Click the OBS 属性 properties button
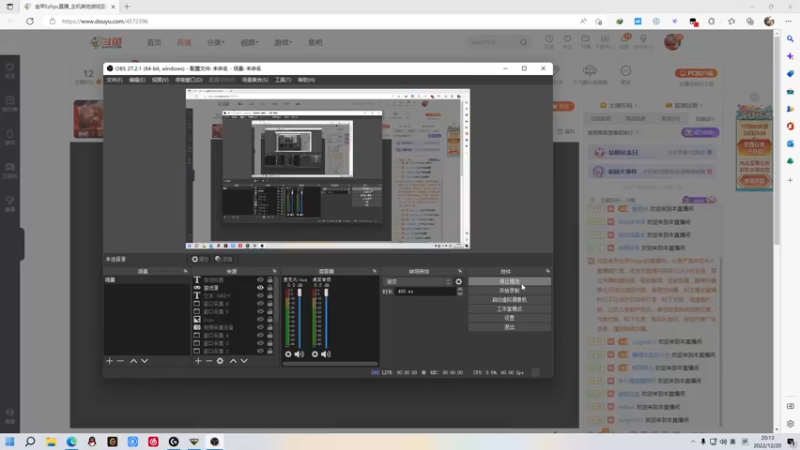The image size is (800, 450). click(x=200, y=259)
